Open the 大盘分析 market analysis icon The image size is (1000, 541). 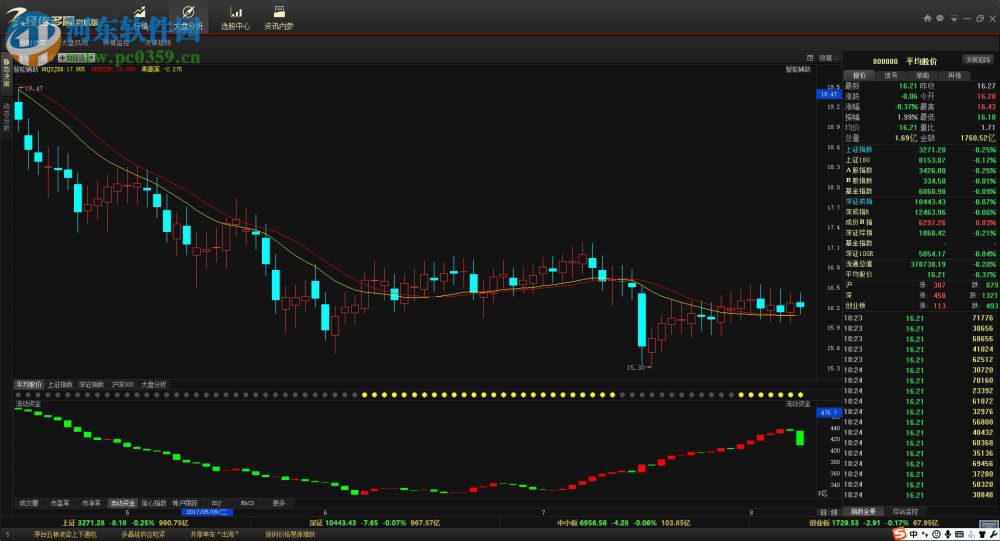tap(188, 18)
